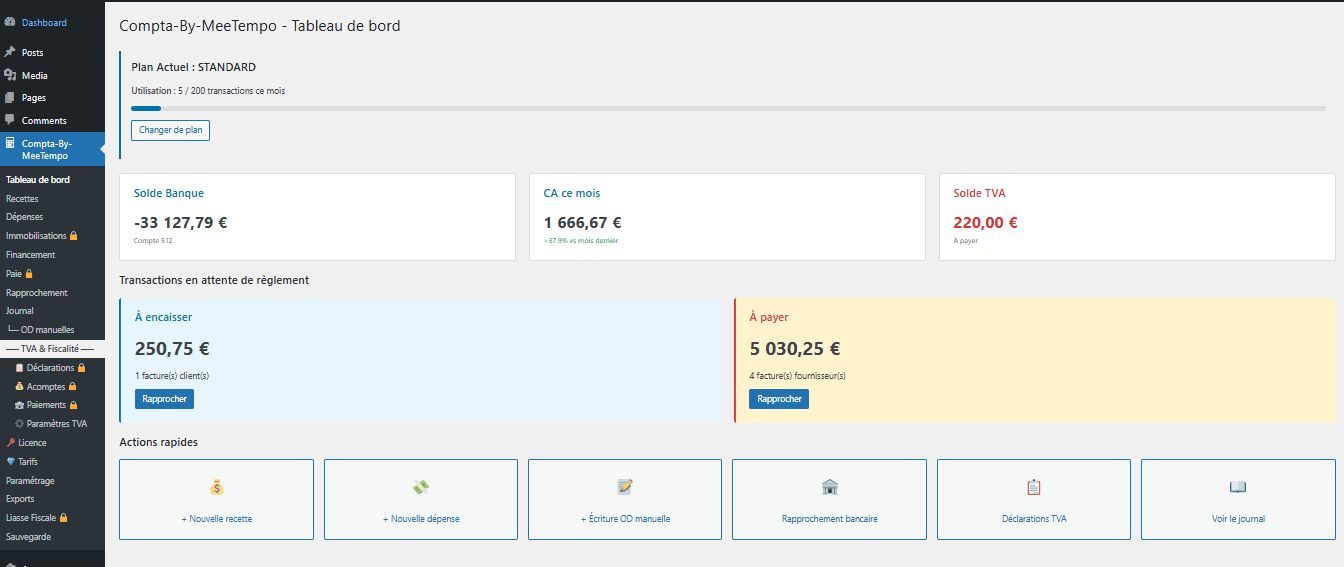This screenshot has height=567, width=1344.
Task: Open Financement in the sidebar
Action: click(31, 255)
